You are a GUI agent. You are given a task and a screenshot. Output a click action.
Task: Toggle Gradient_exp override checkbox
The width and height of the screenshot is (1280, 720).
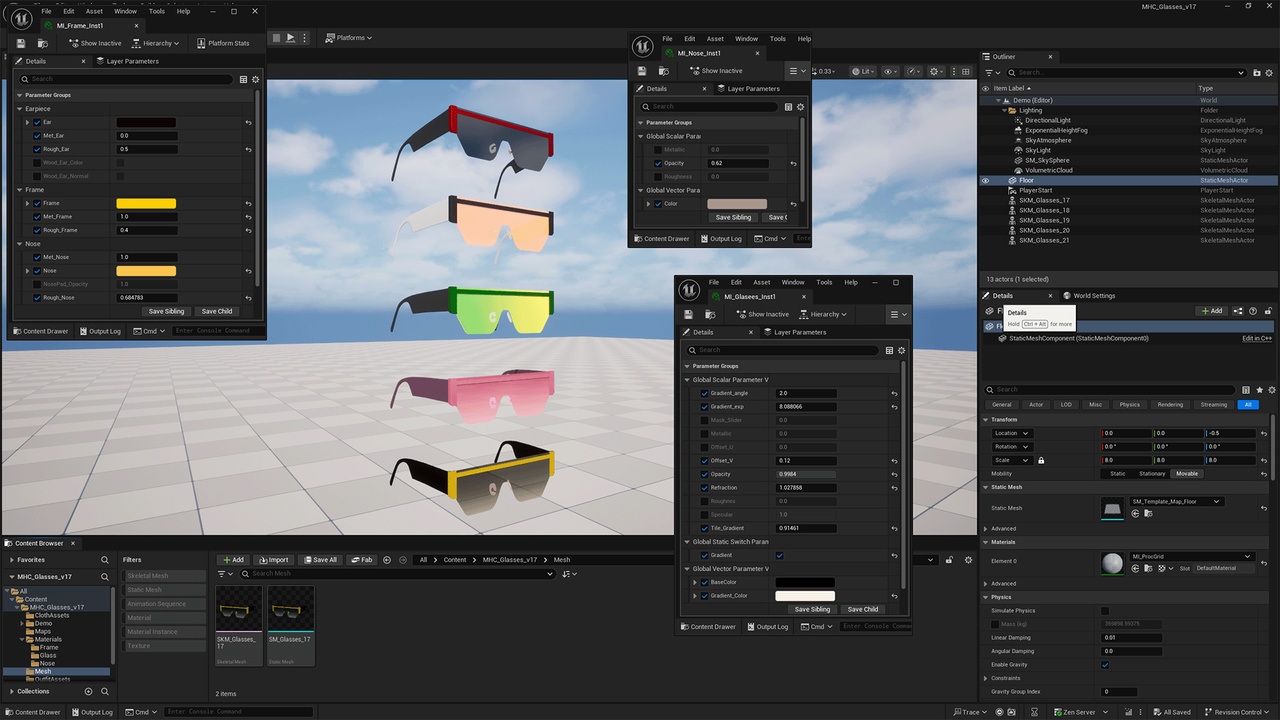coord(704,407)
